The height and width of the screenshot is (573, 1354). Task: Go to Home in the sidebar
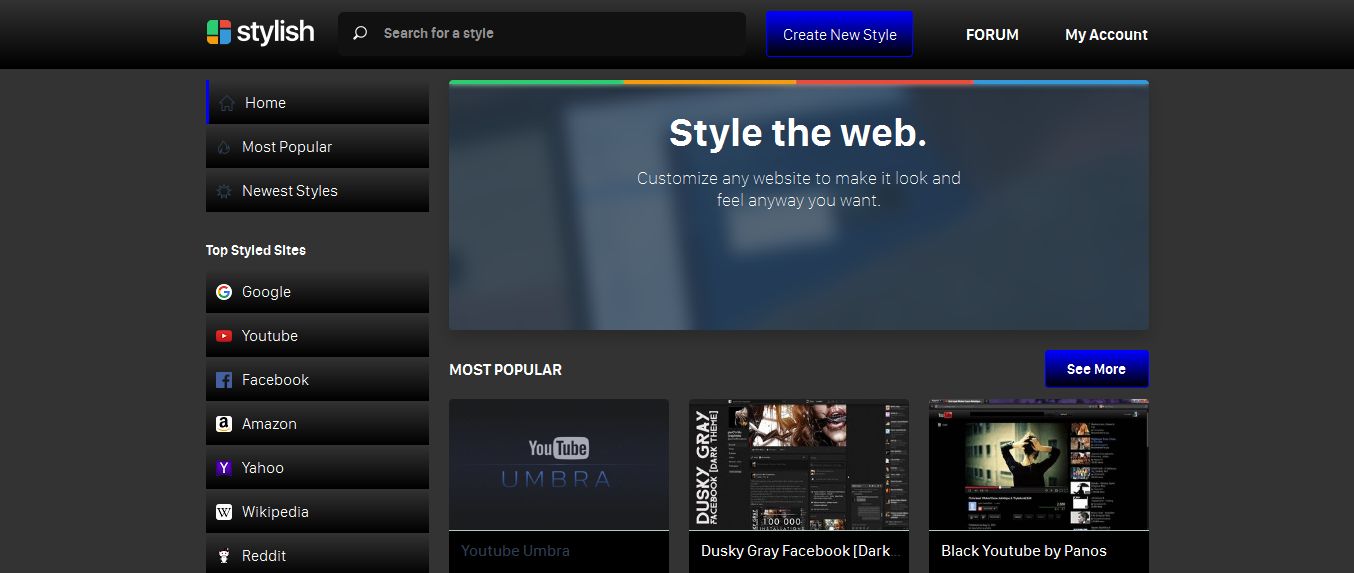click(x=317, y=102)
